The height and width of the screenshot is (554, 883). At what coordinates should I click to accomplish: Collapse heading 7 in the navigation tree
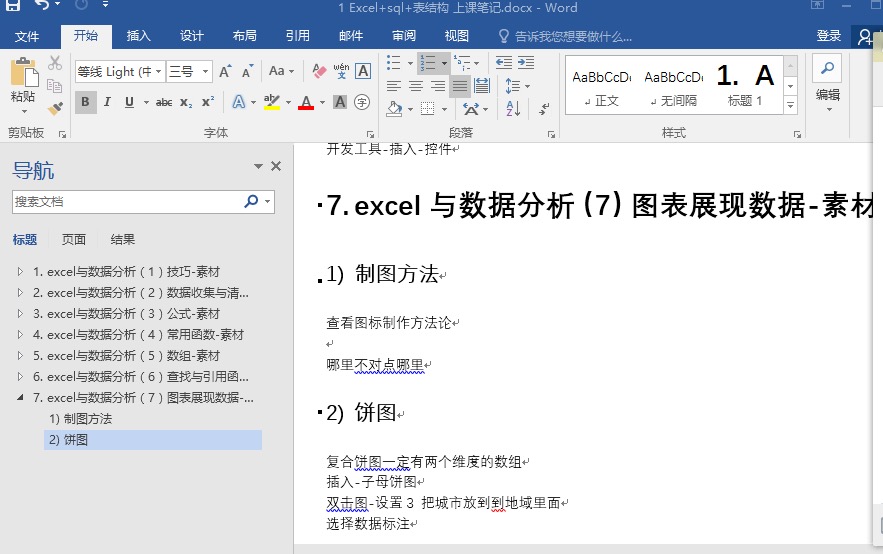[x=21, y=398]
